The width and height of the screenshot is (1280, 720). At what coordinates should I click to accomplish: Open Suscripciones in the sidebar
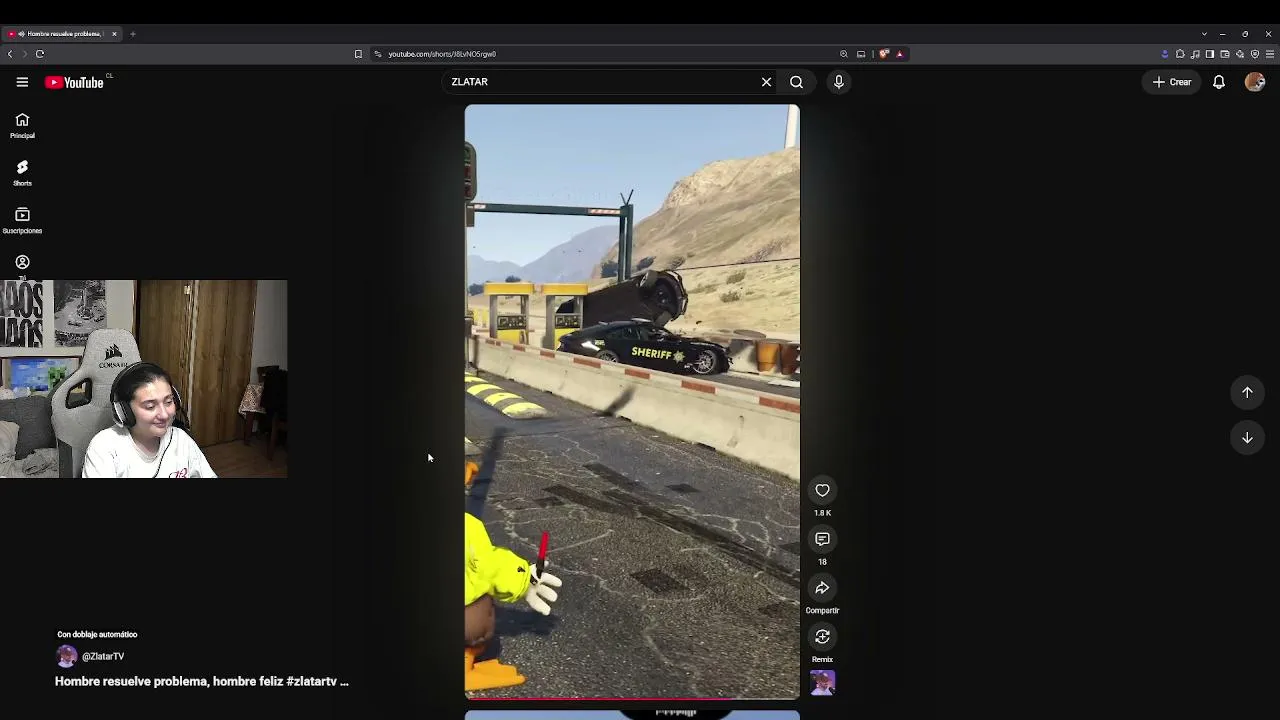point(22,221)
